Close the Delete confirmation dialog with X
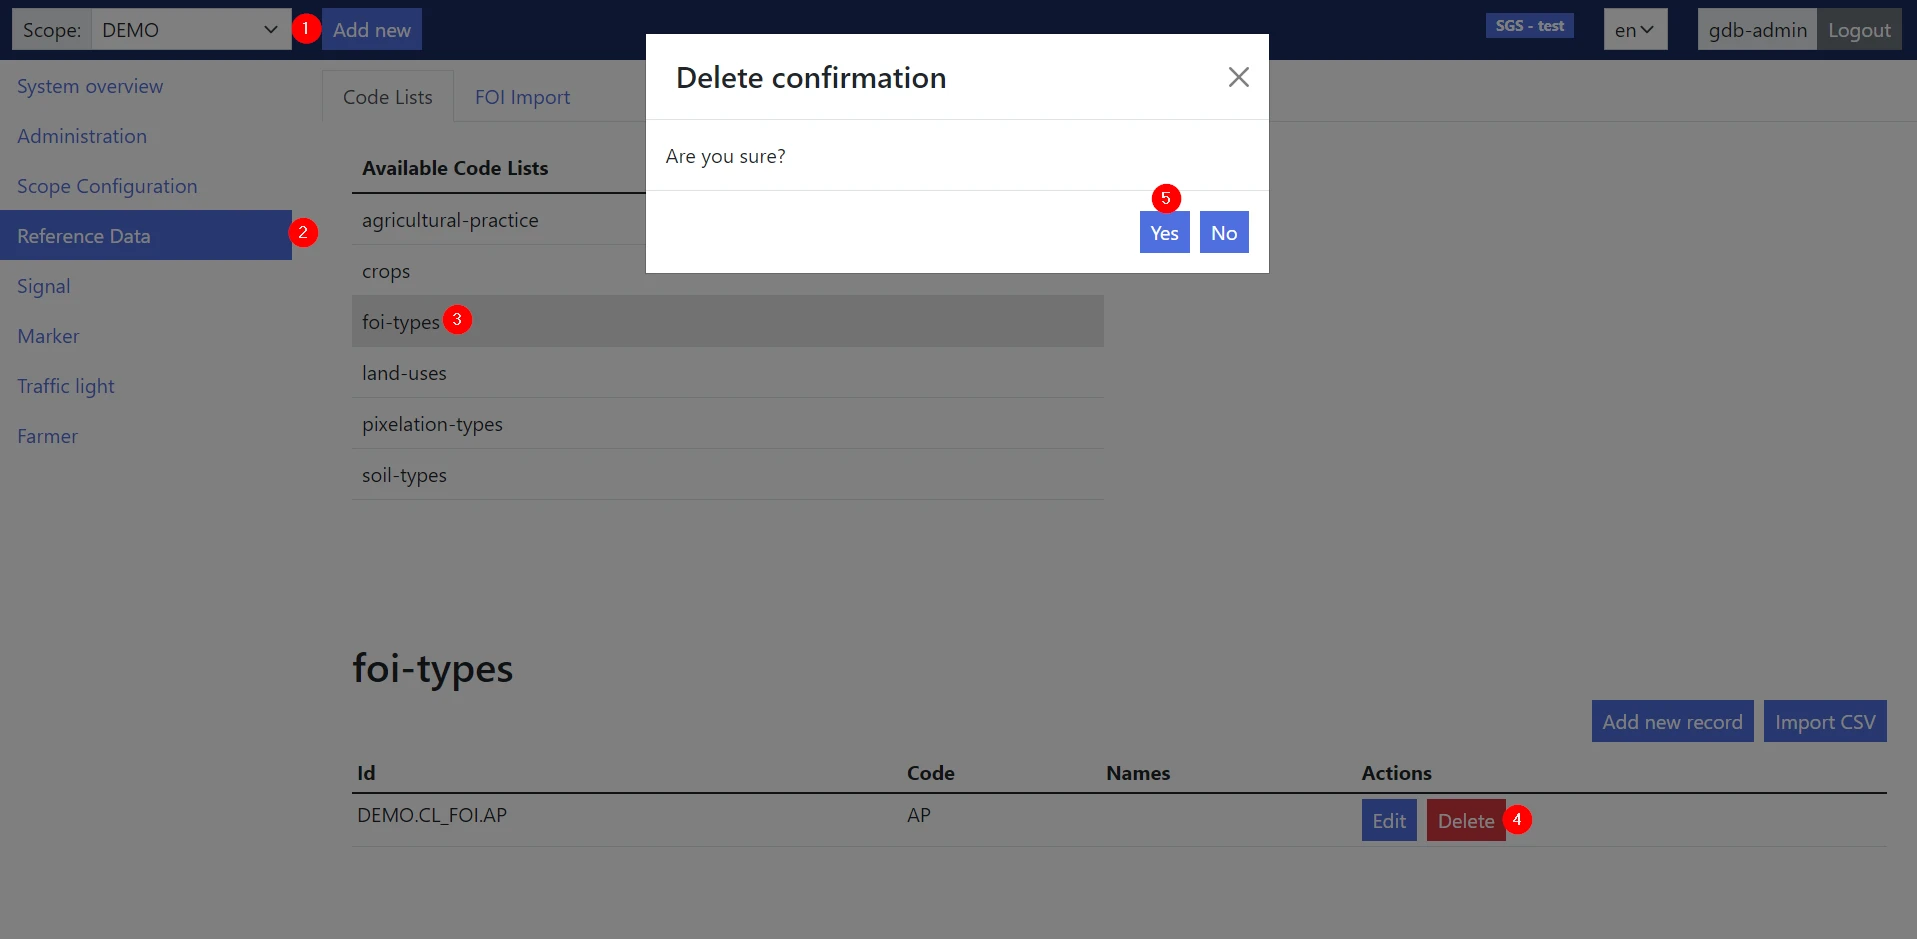 point(1238,77)
